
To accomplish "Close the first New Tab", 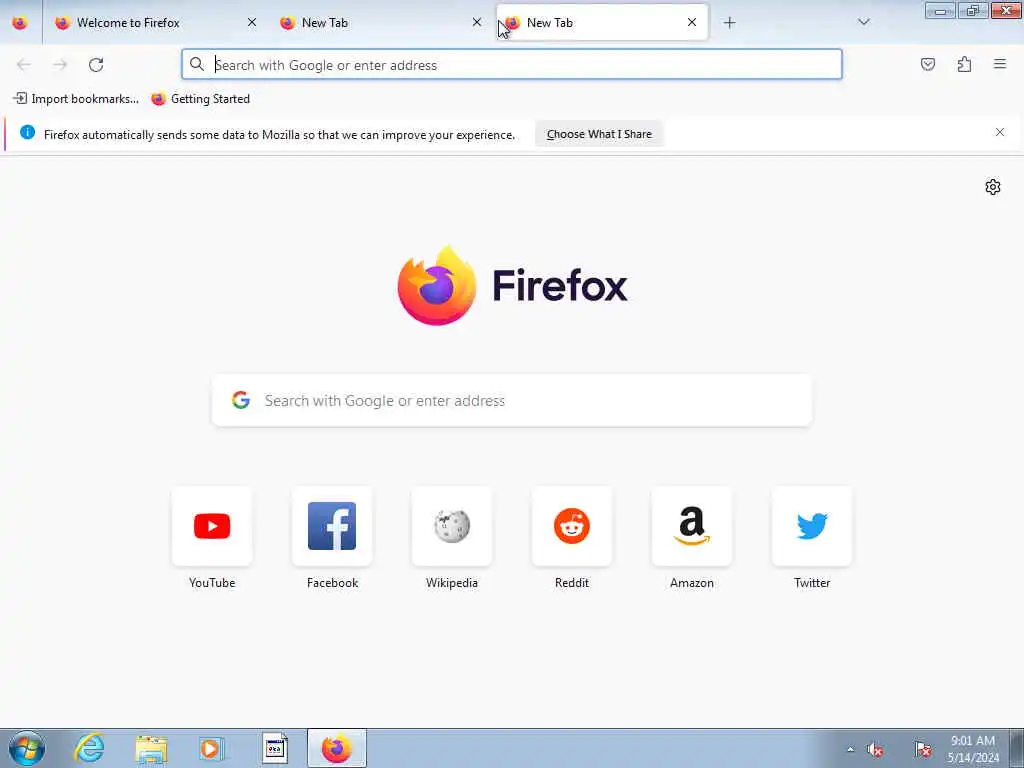I will [477, 22].
